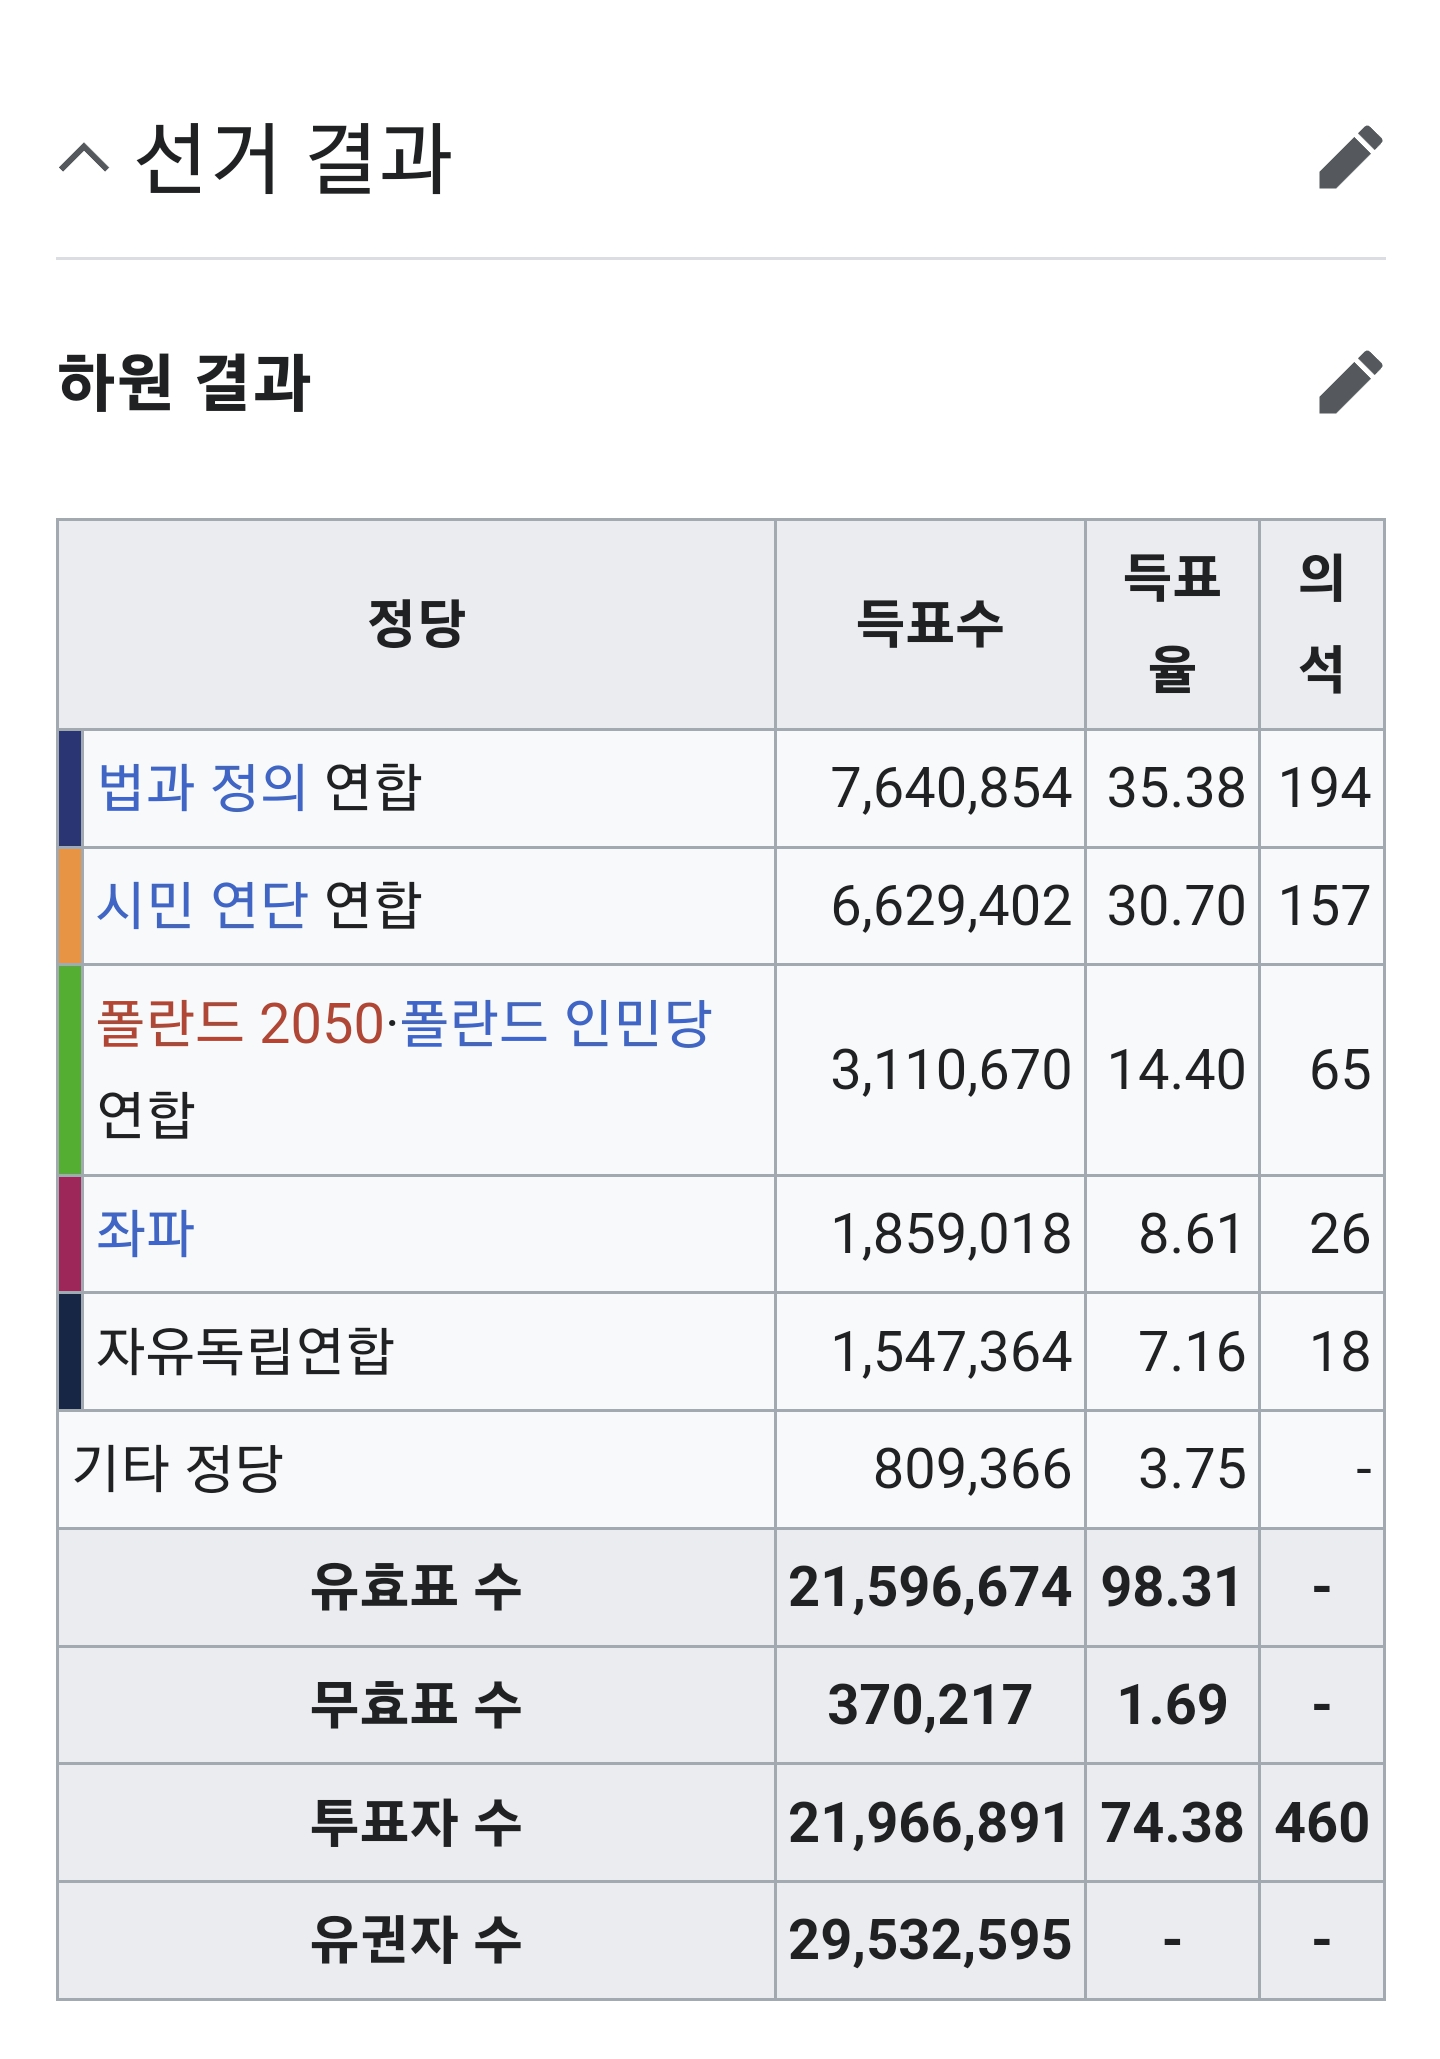Click the 자유독립연합 row label

click(246, 1351)
